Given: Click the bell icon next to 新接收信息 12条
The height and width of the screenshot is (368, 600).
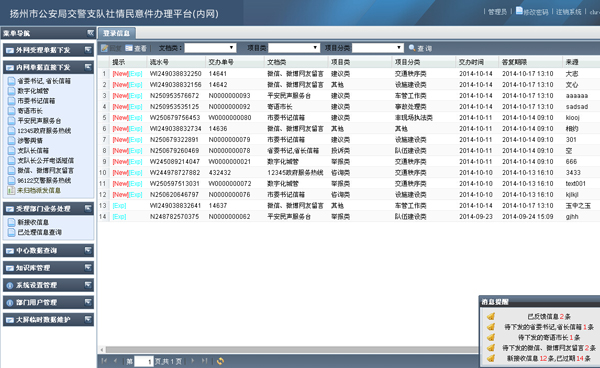Looking at the screenshot, I should pos(491,358).
